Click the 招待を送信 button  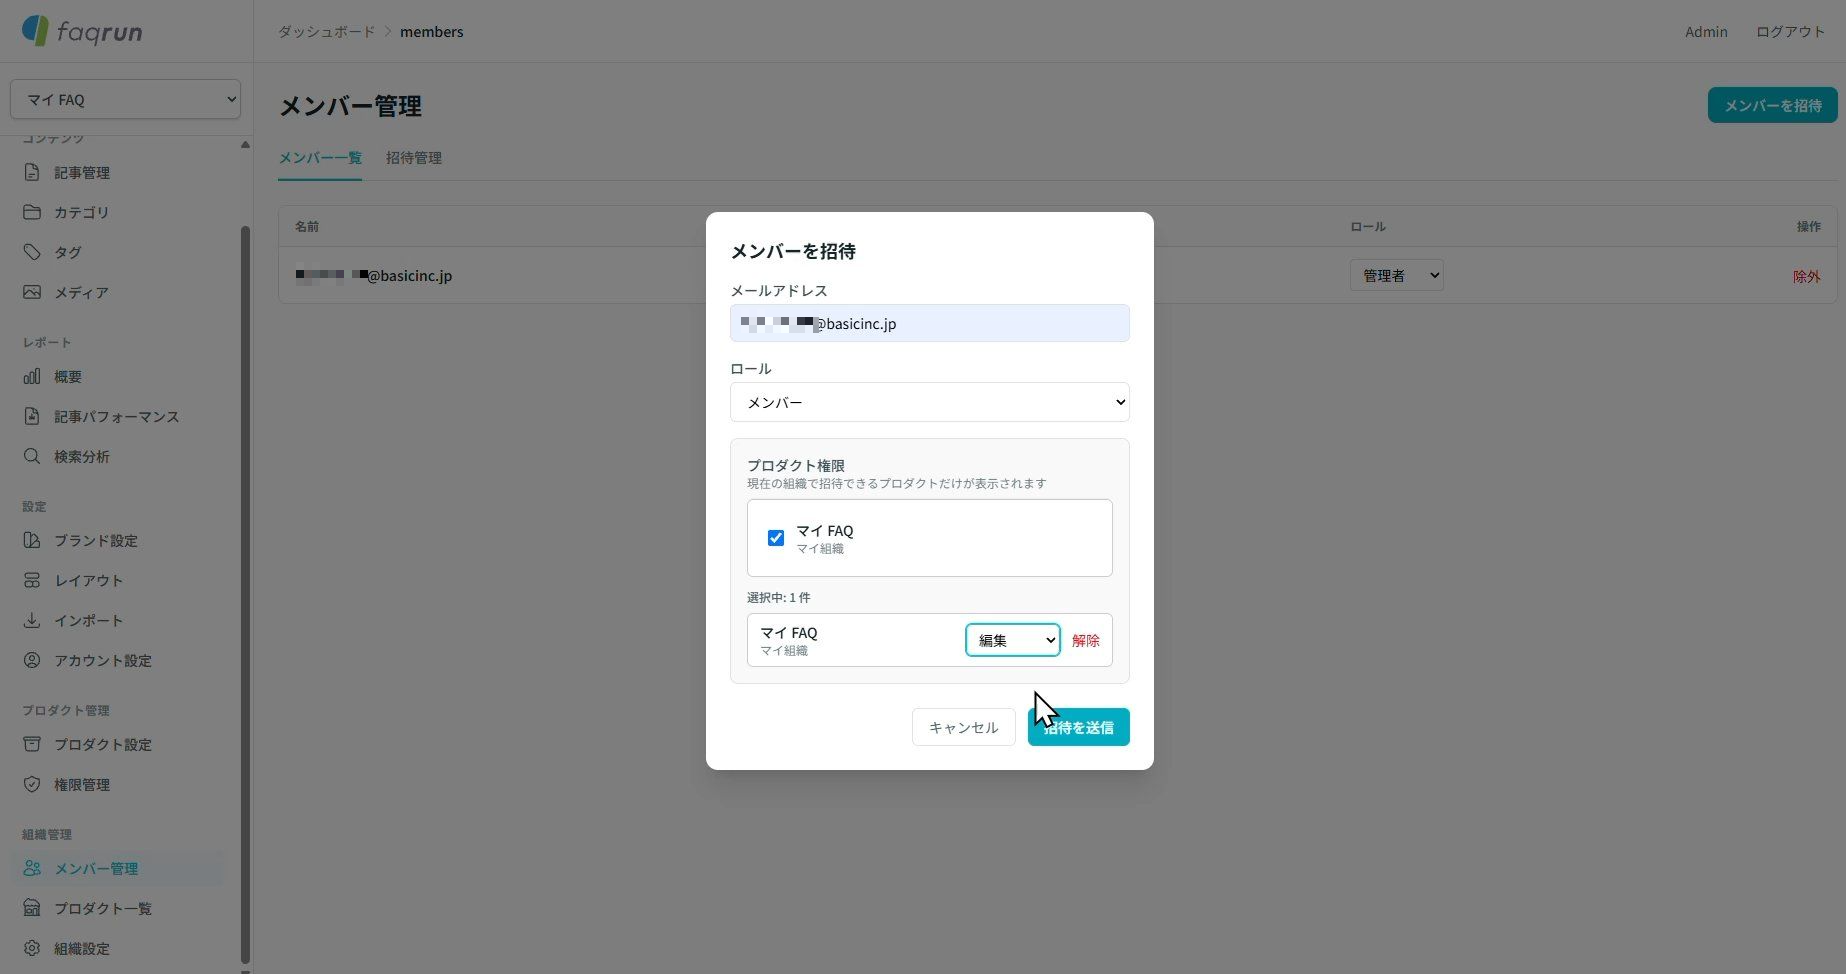[x=1079, y=727]
